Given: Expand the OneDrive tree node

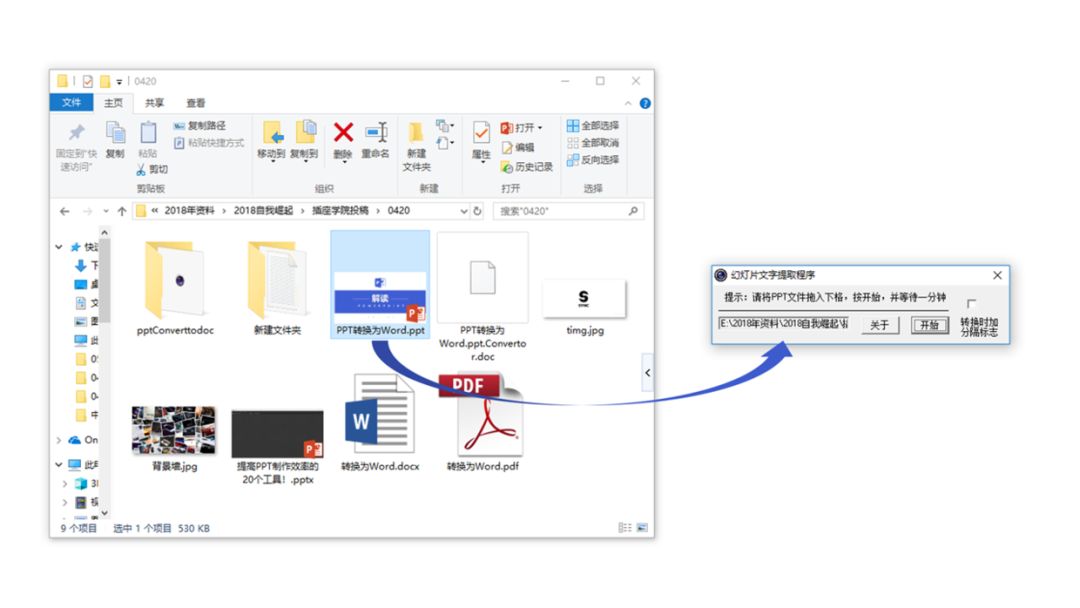Looking at the screenshot, I should pos(59,439).
